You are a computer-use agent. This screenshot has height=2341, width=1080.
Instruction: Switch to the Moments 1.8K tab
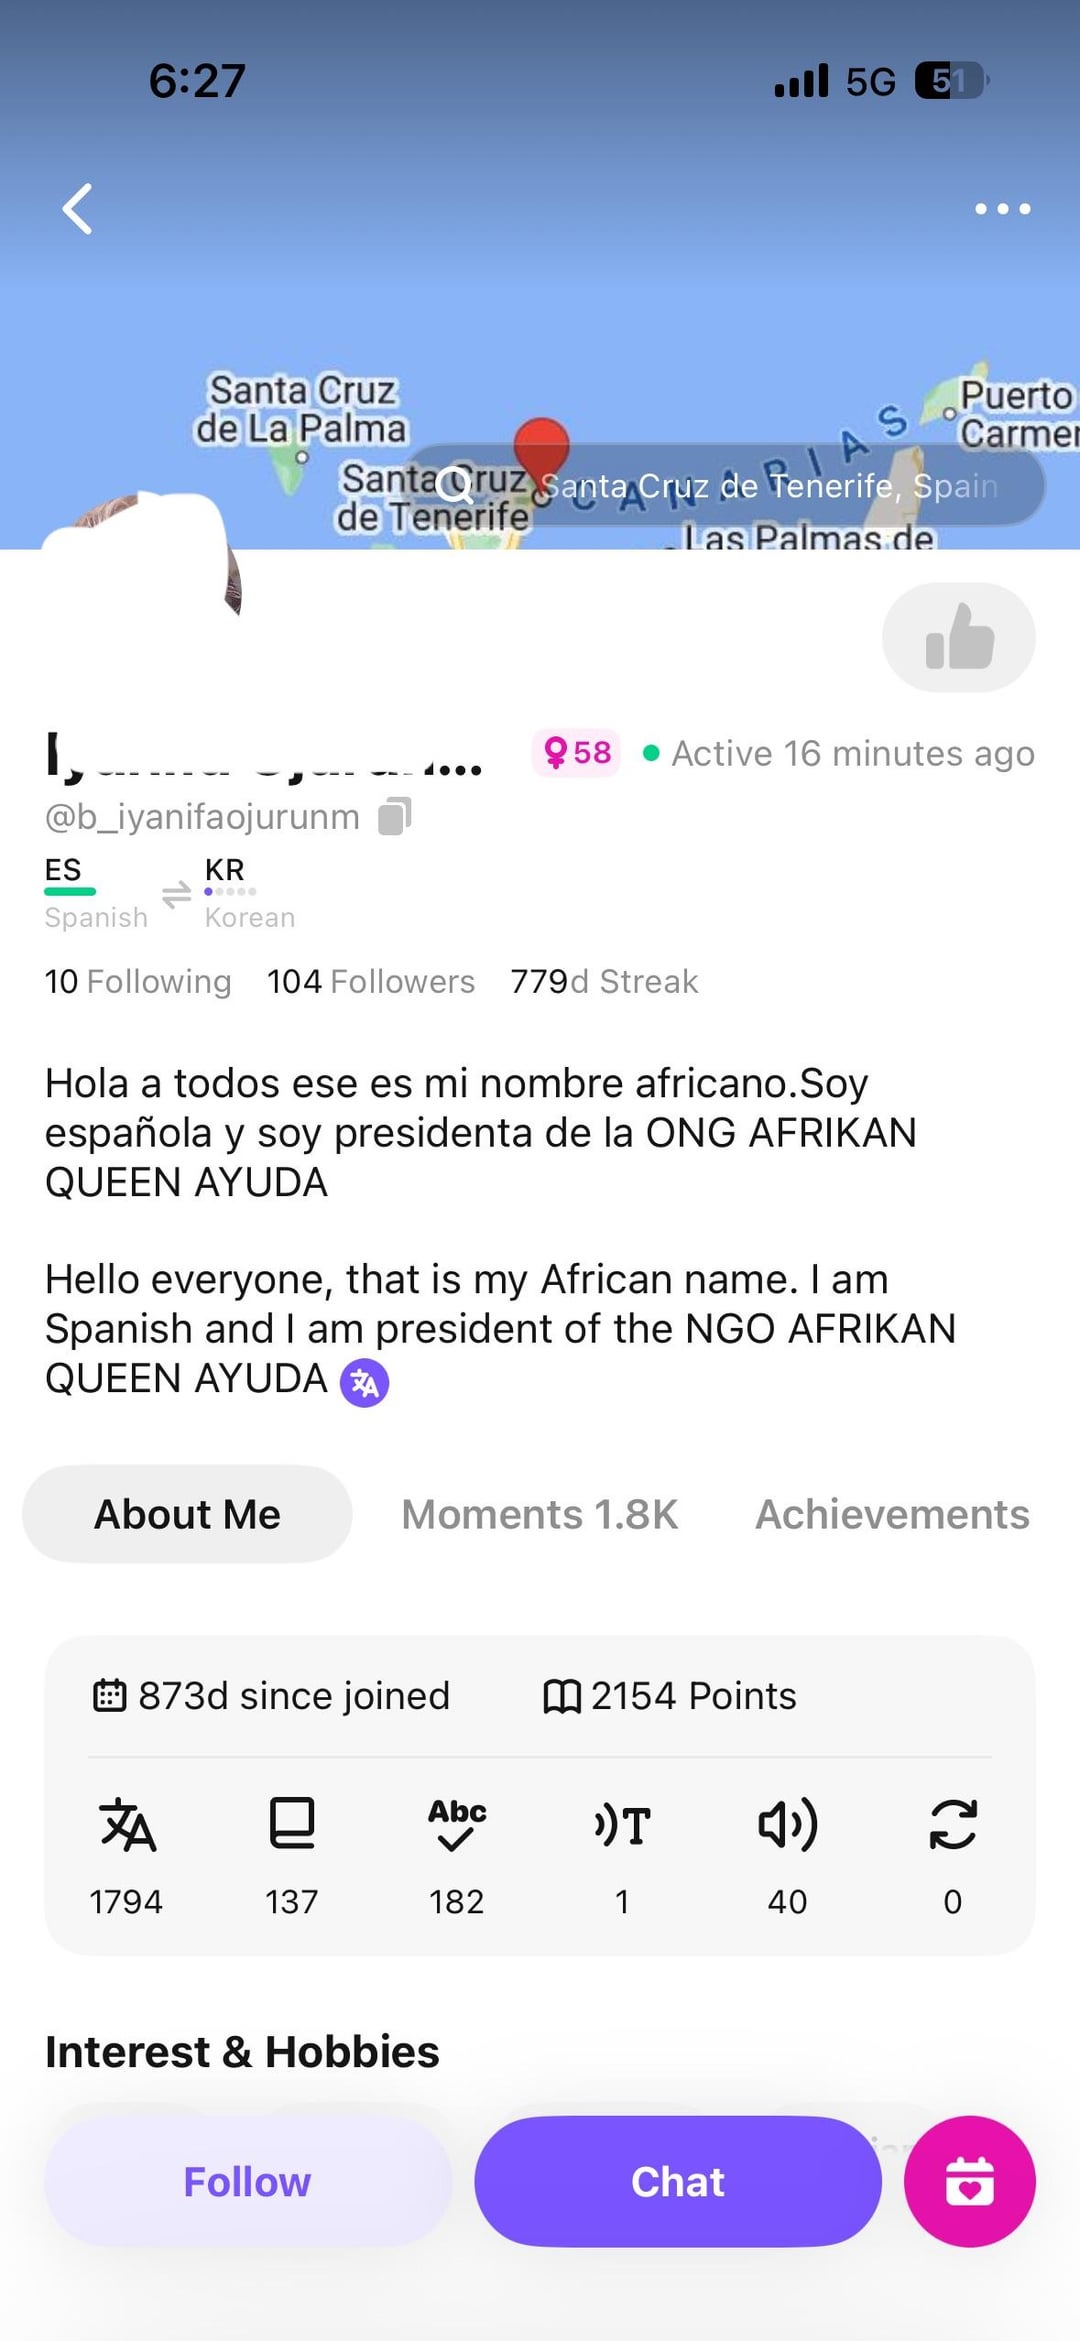539,1514
